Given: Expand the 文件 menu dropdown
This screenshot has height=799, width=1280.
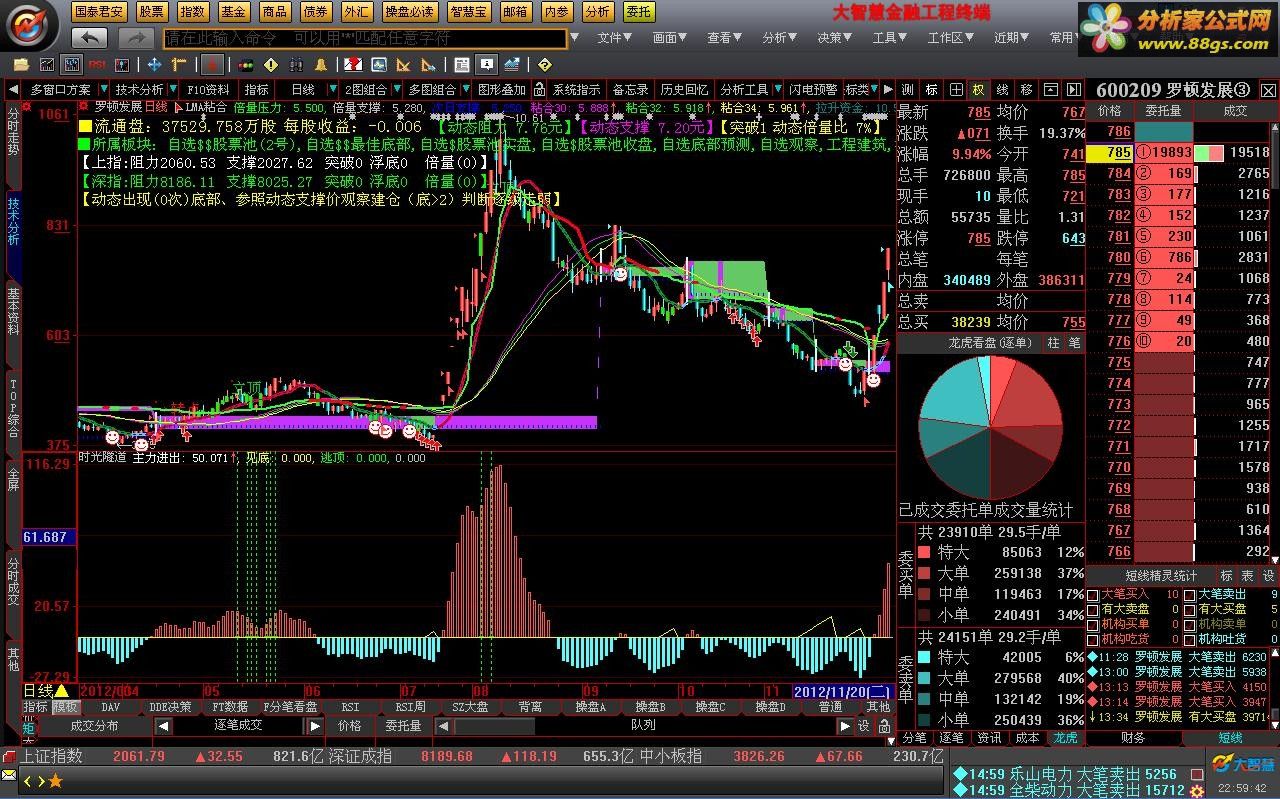Looking at the screenshot, I should coord(615,38).
